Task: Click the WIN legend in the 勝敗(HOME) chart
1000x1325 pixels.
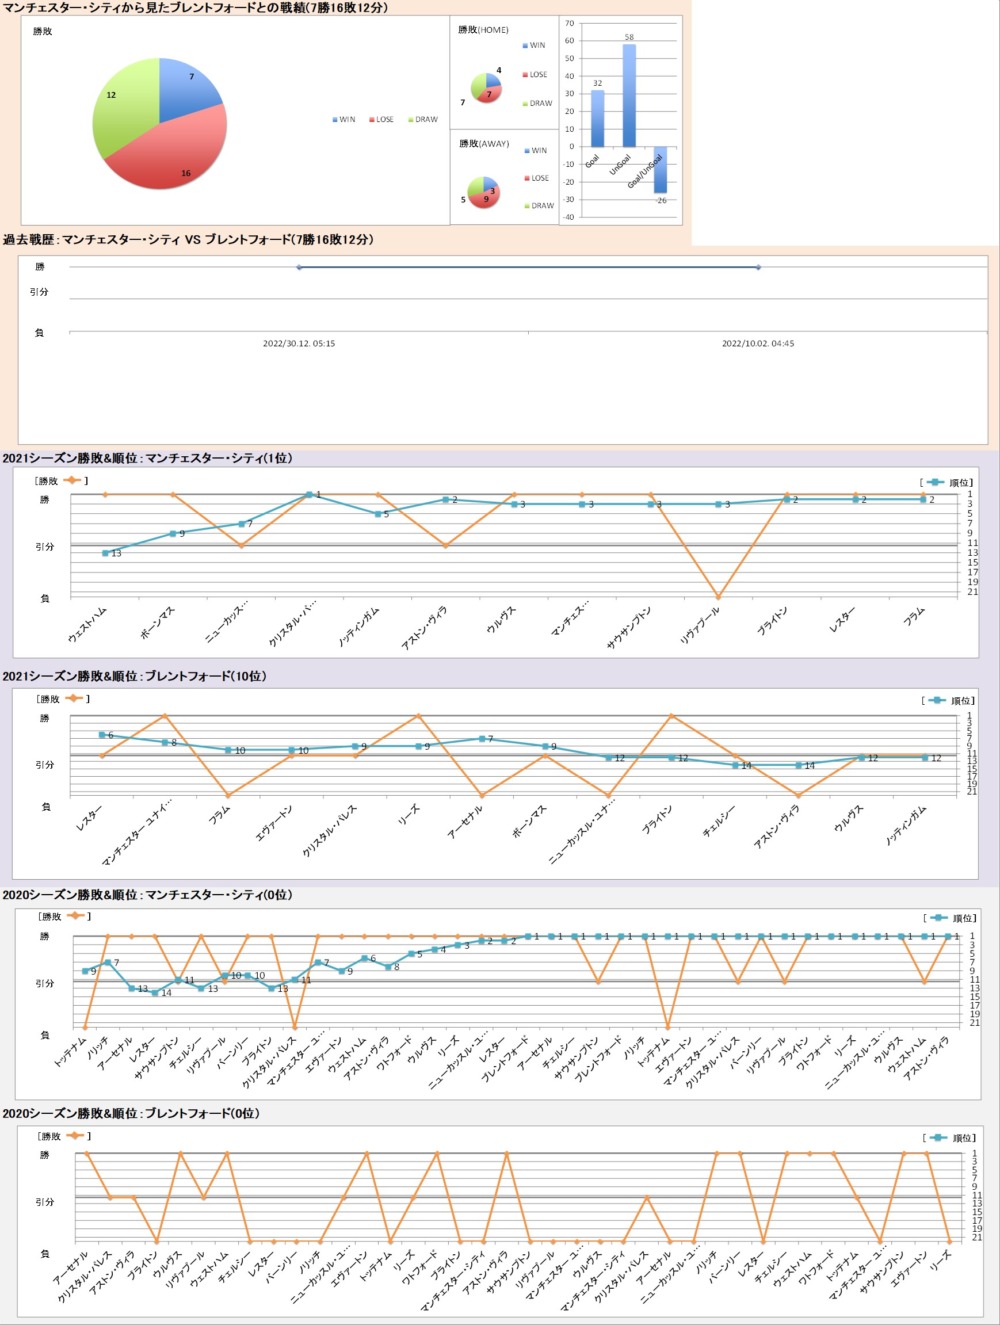Action: pos(533,46)
